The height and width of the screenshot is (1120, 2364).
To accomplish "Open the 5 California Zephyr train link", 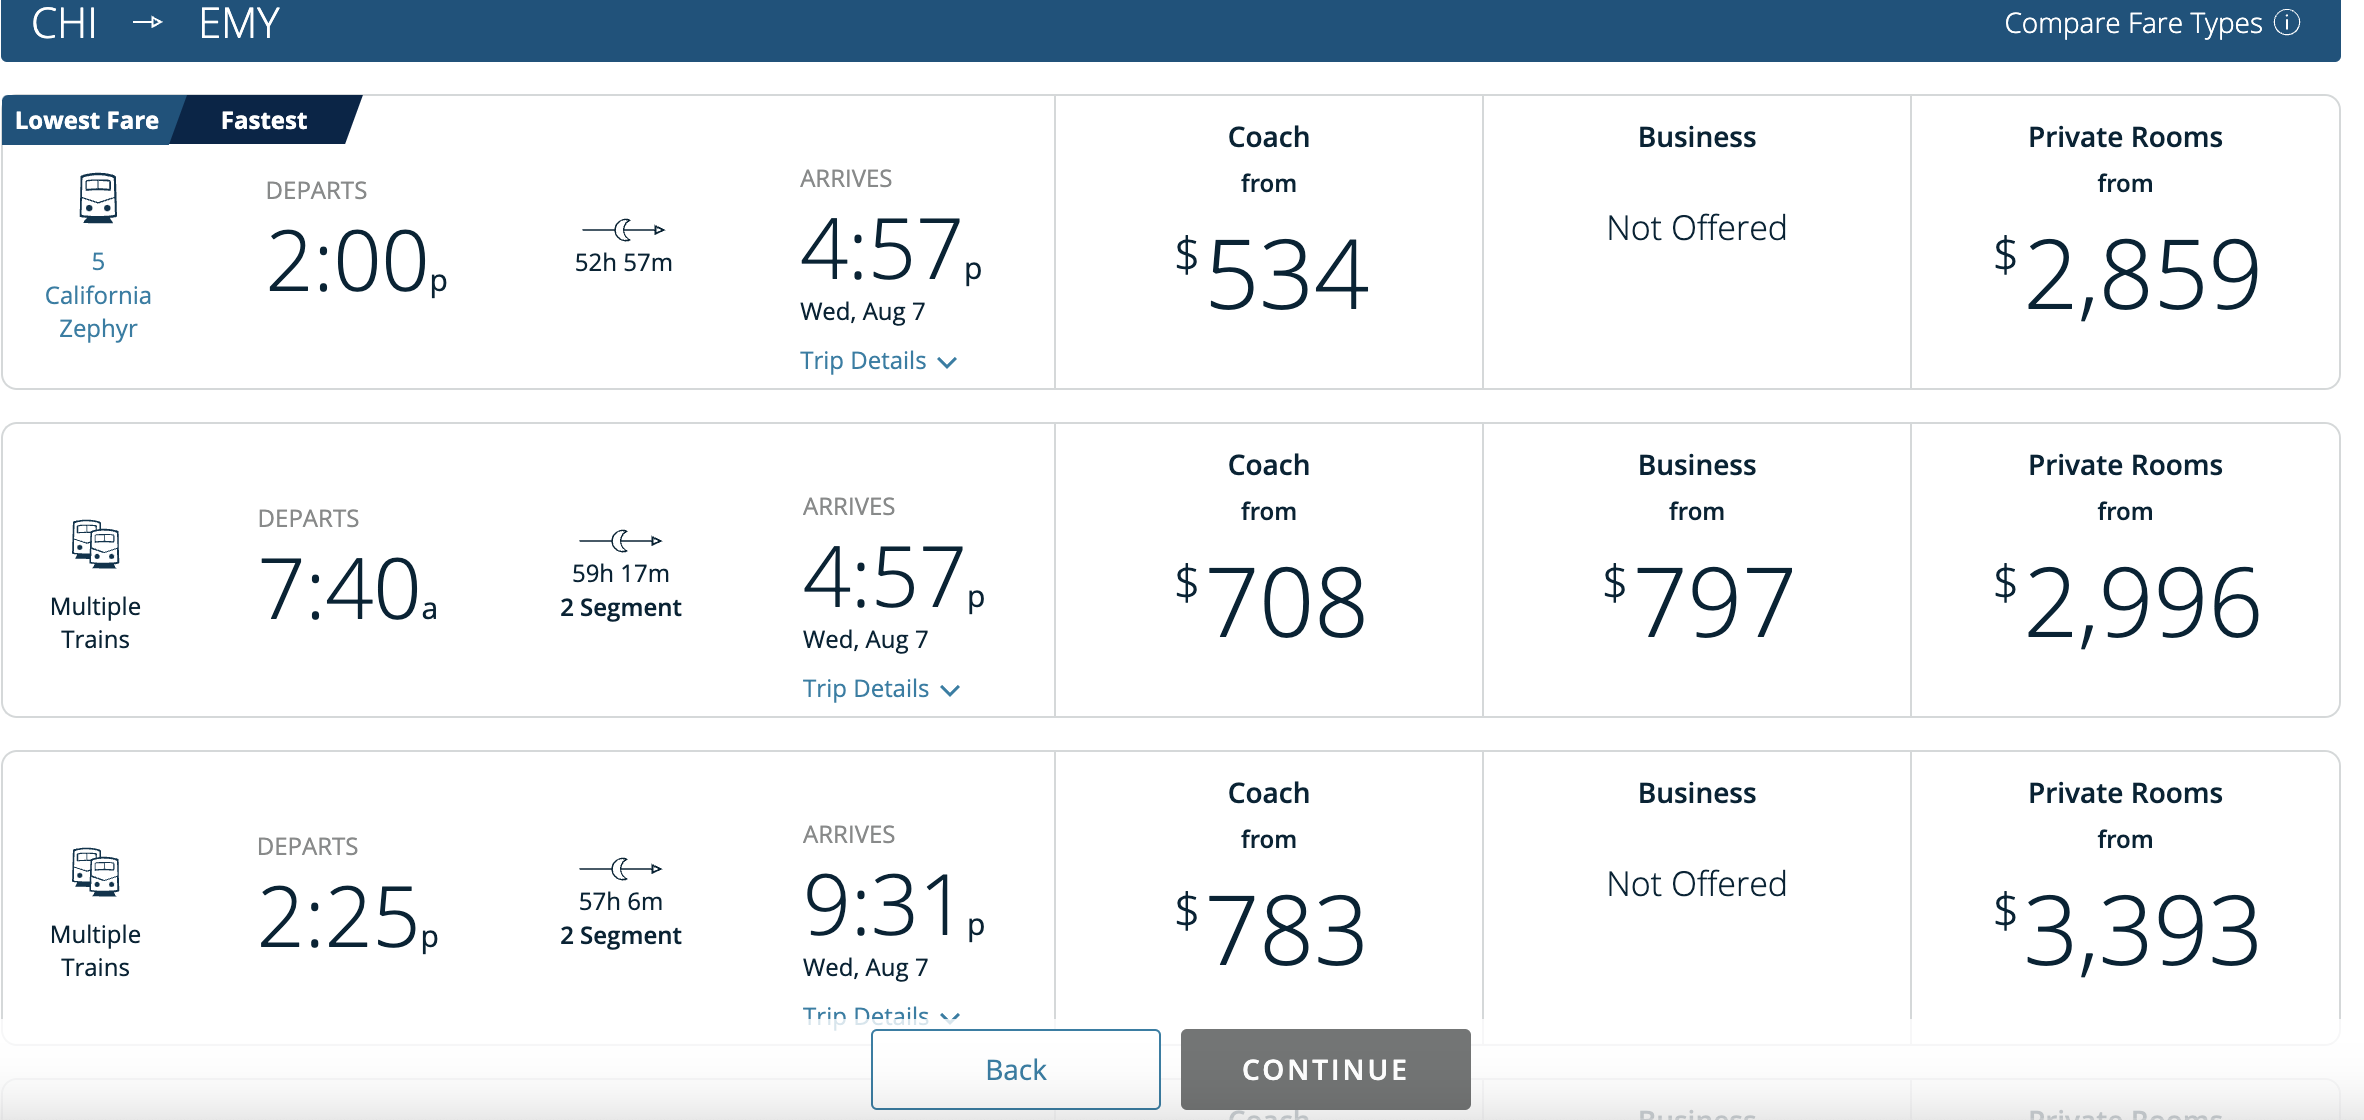I will pos(98,295).
